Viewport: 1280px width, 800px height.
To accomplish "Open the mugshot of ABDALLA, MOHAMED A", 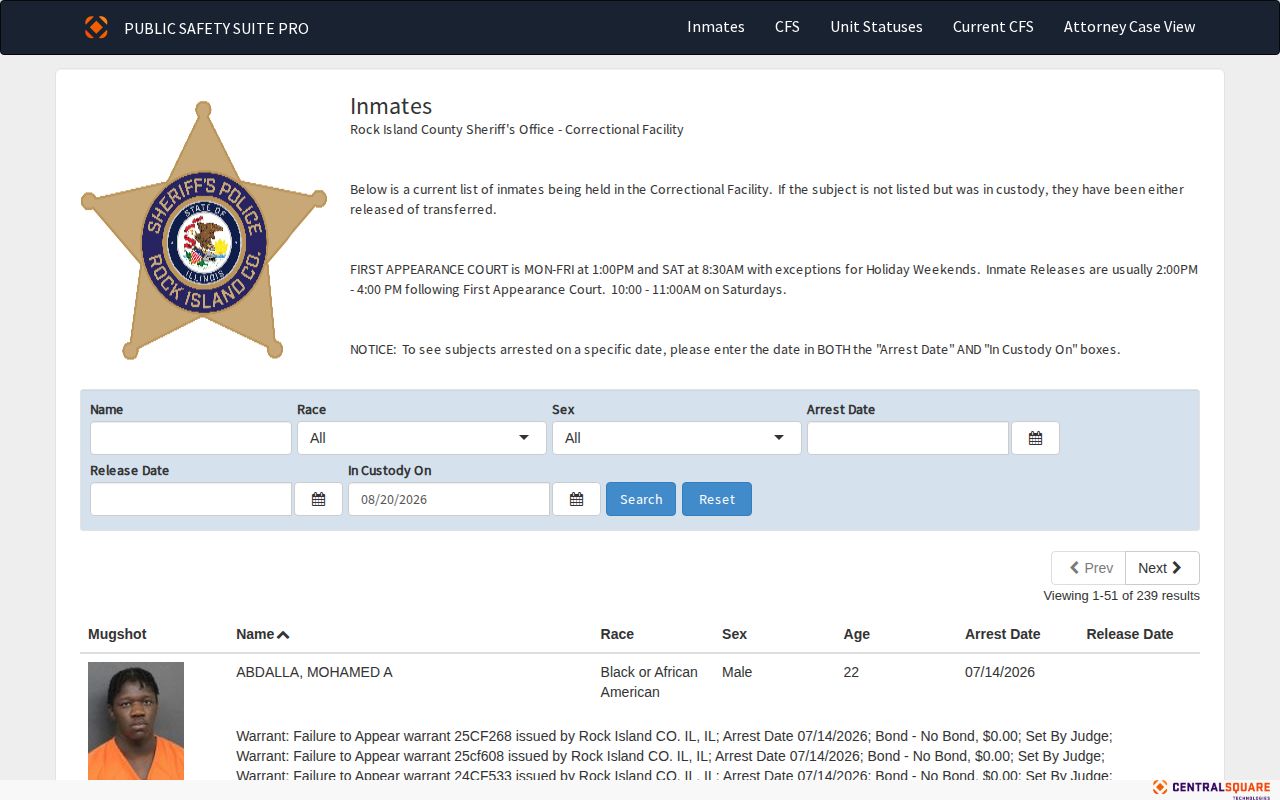I will click(x=136, y=721).
